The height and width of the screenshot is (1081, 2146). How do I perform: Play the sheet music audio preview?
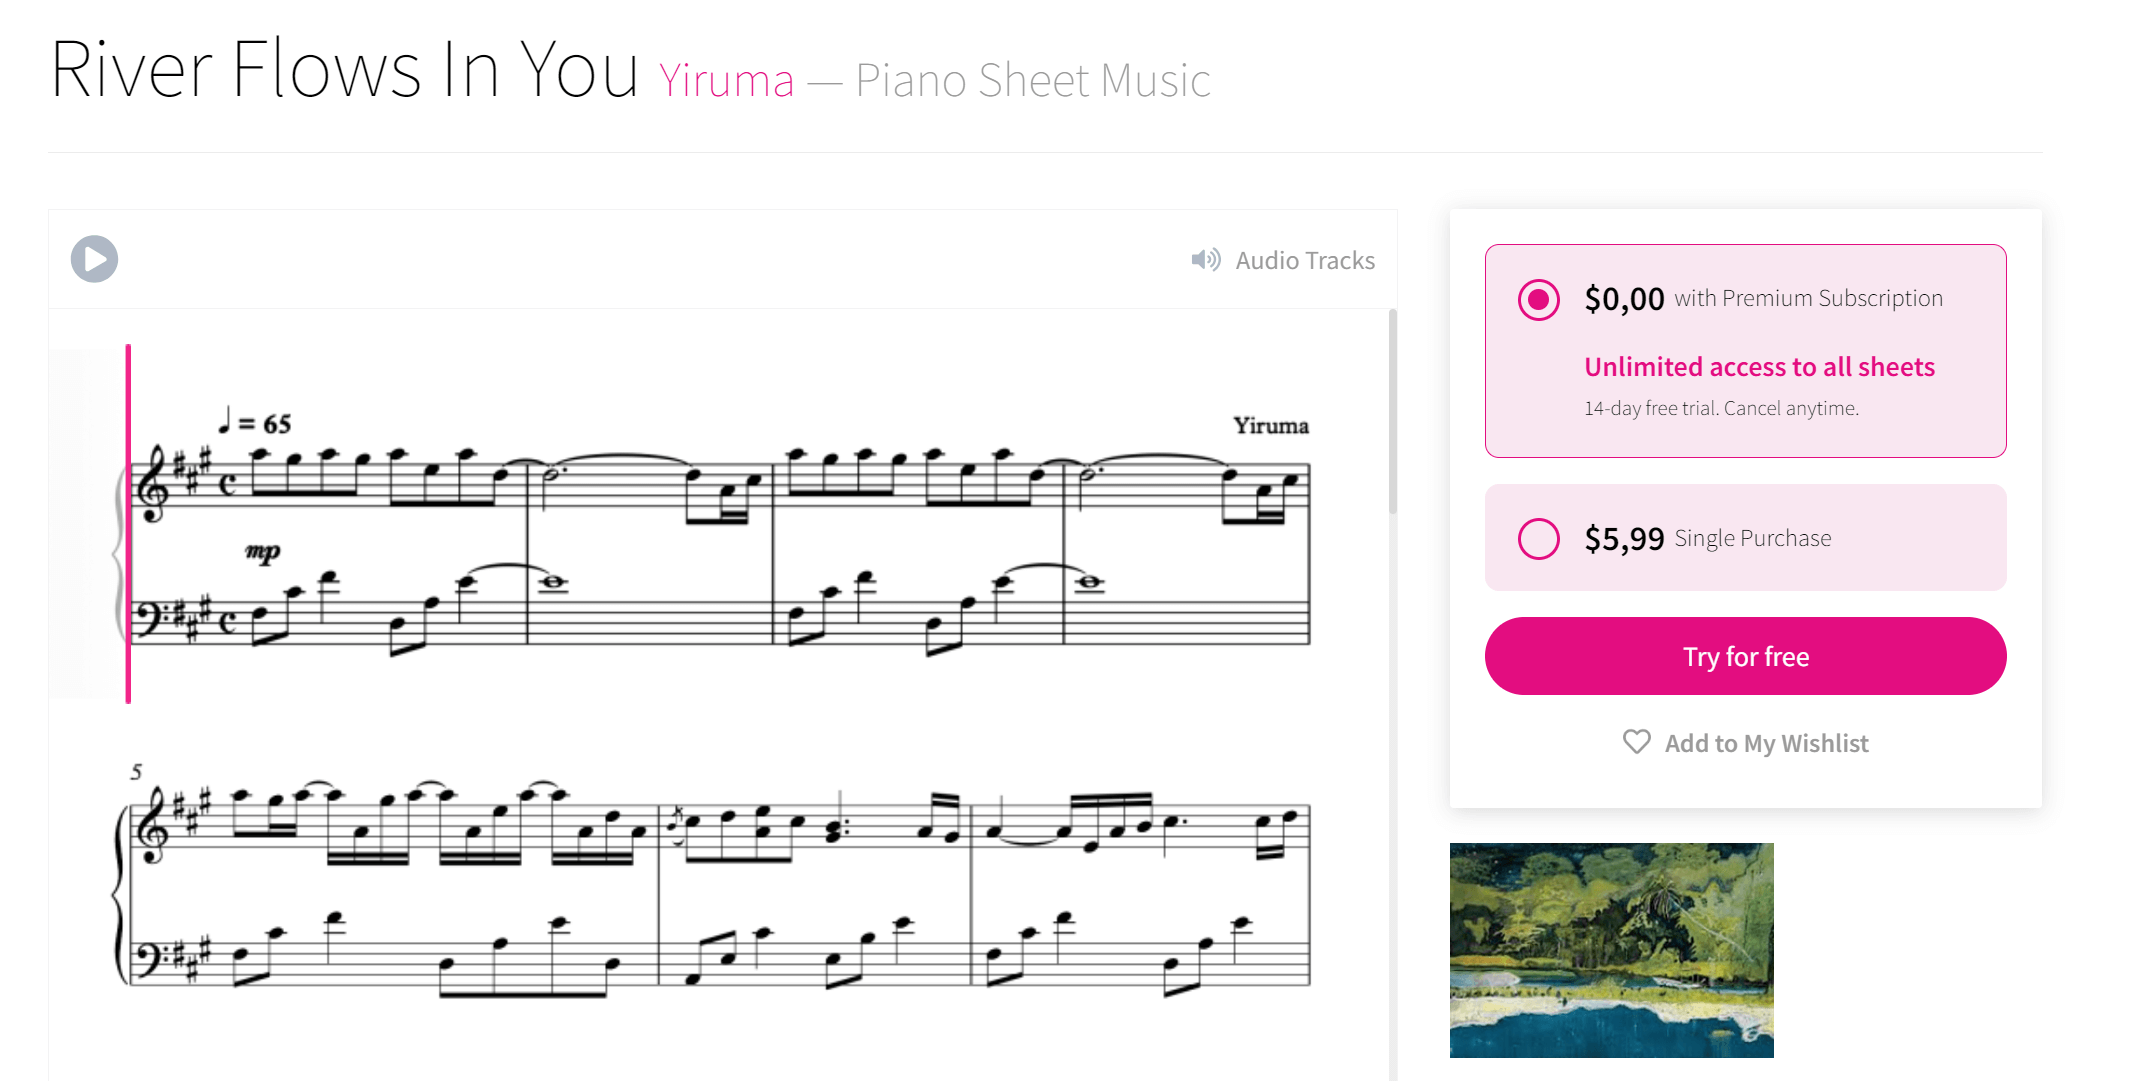coord(93,259)
